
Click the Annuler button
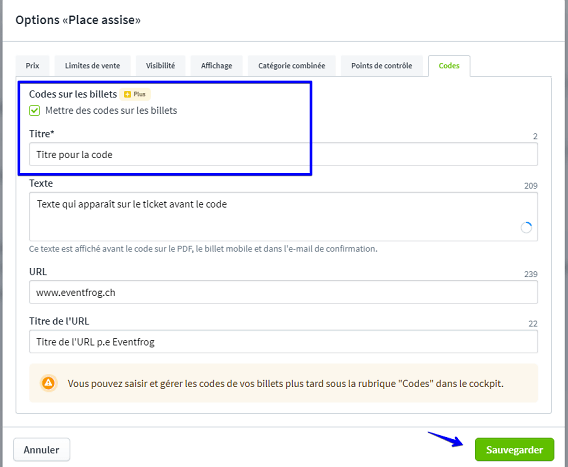[x=42, y=450]
